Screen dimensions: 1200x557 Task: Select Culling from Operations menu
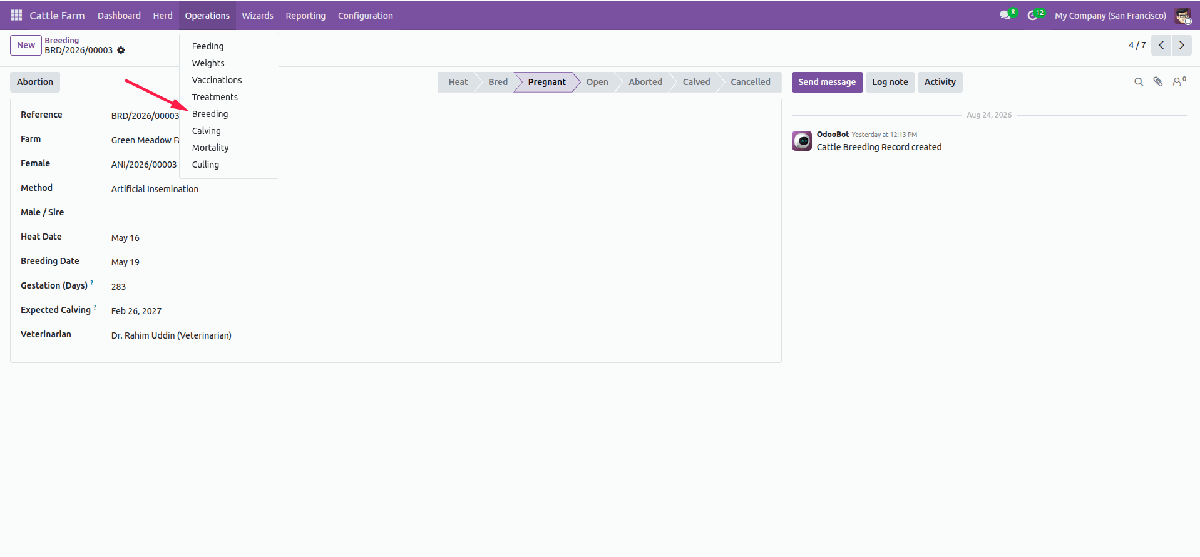228,165
